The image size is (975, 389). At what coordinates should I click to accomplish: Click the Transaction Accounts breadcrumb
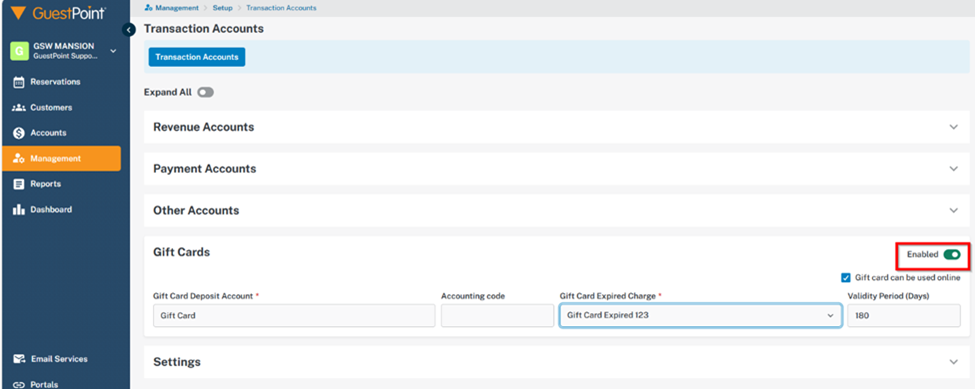coord(281,8)
